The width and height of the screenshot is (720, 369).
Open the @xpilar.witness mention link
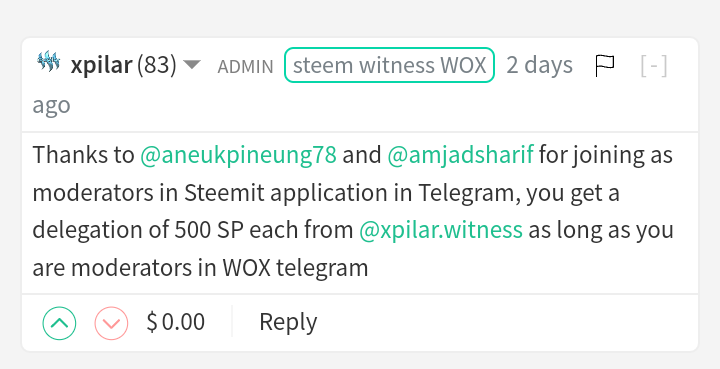[441, 230]
